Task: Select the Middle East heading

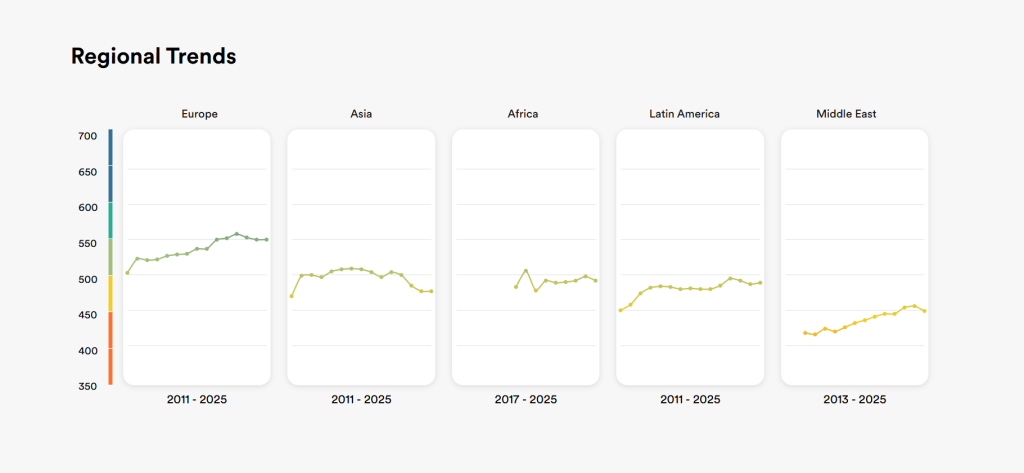Action: coord(846,114)
